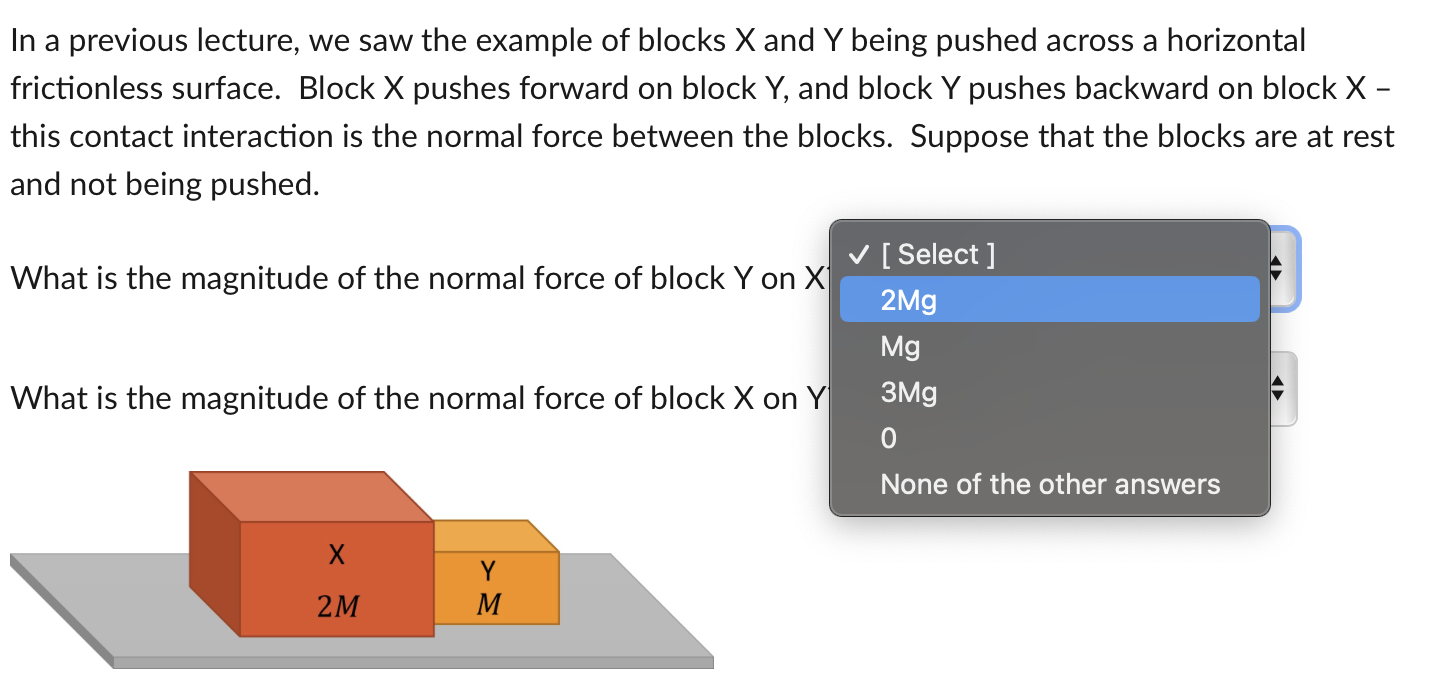Select the "2Mg" option from the dropdown
The image size is (1434, 678).
[905, 299]
